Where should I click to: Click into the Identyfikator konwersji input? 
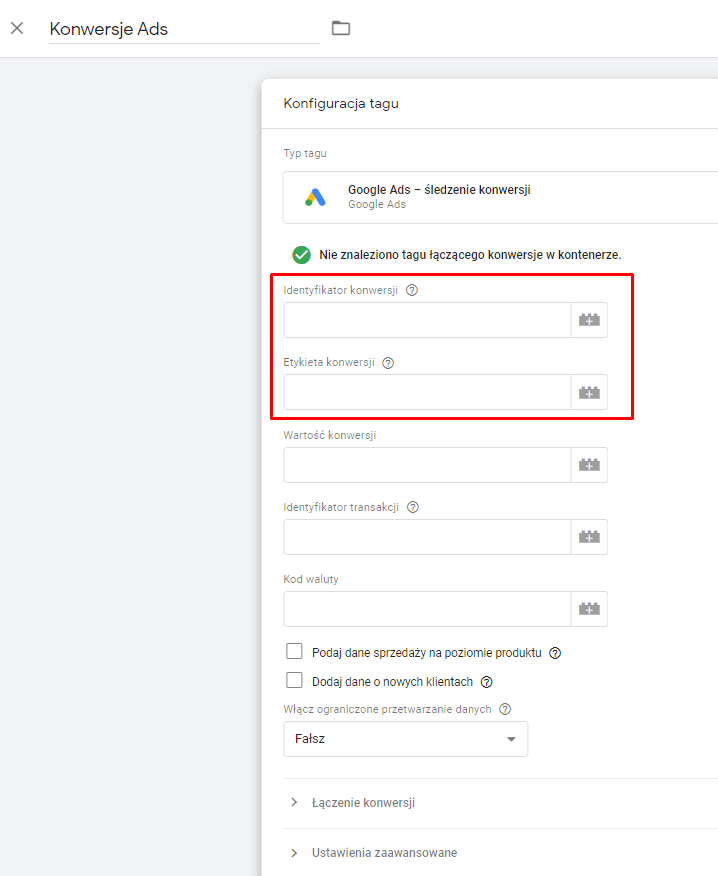point(427,320)
